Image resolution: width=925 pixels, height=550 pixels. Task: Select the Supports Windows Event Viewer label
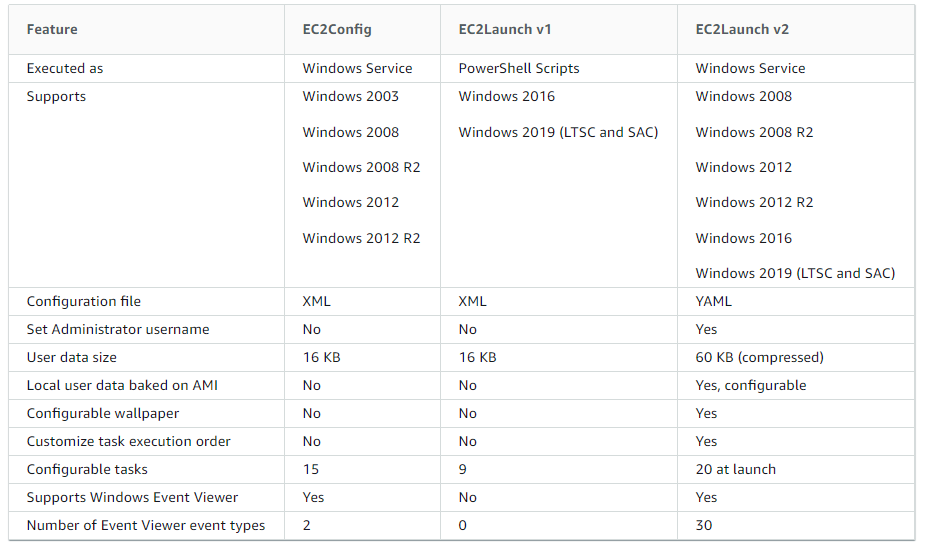(x=132, y=497)
